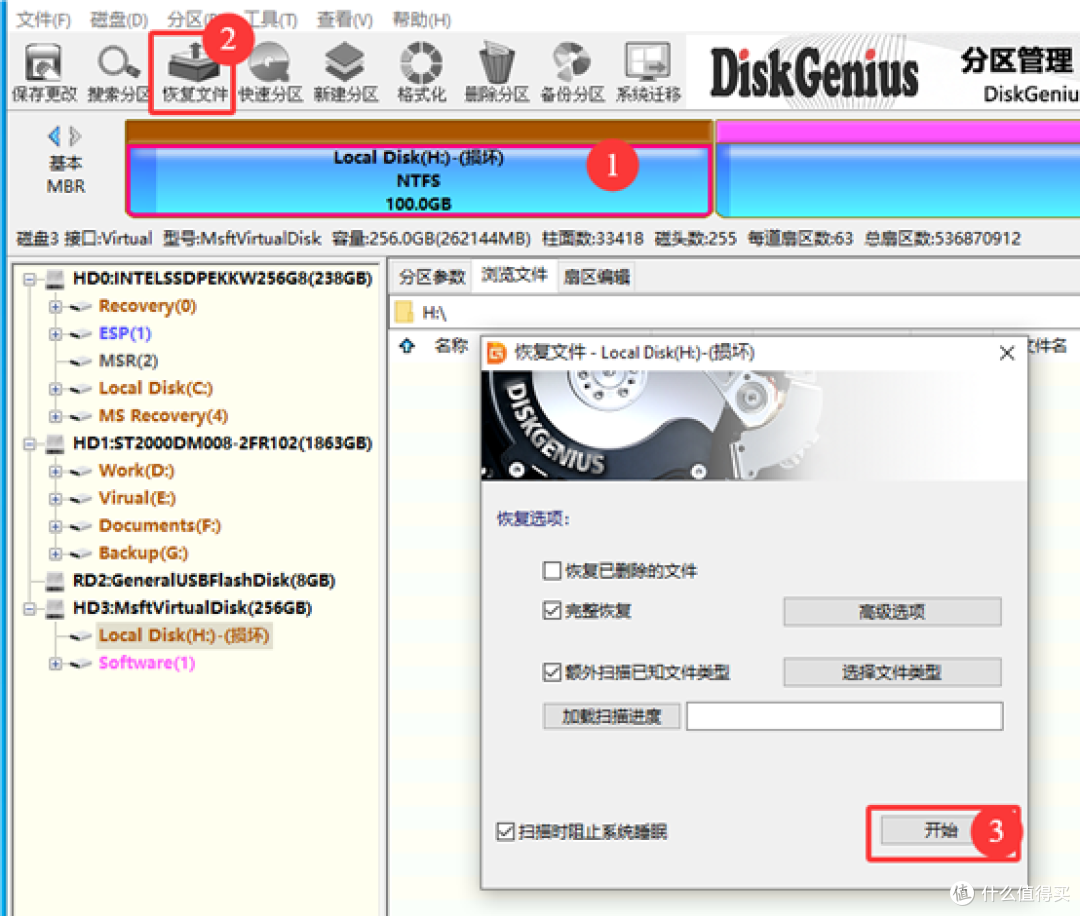Click the scan progress file path field
This screenshot has width=1080, height=916.
click(x=844, y=716)
